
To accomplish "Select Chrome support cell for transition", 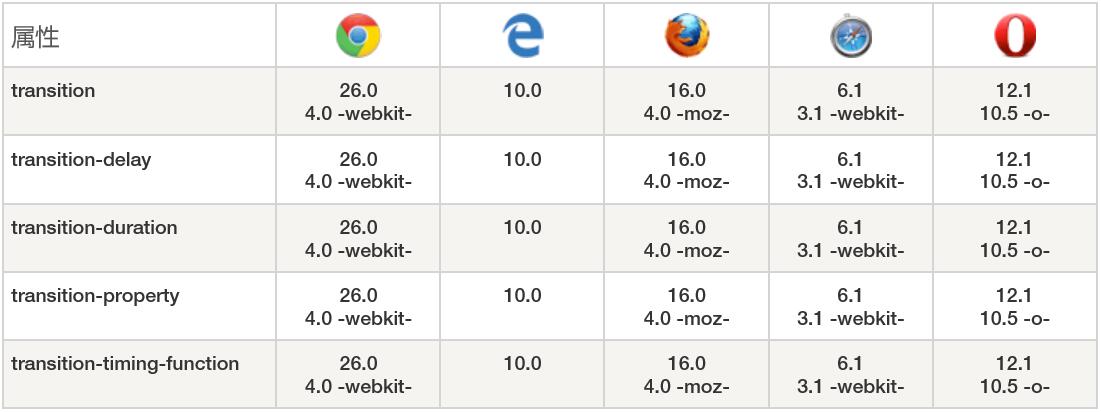I will 358,102.
